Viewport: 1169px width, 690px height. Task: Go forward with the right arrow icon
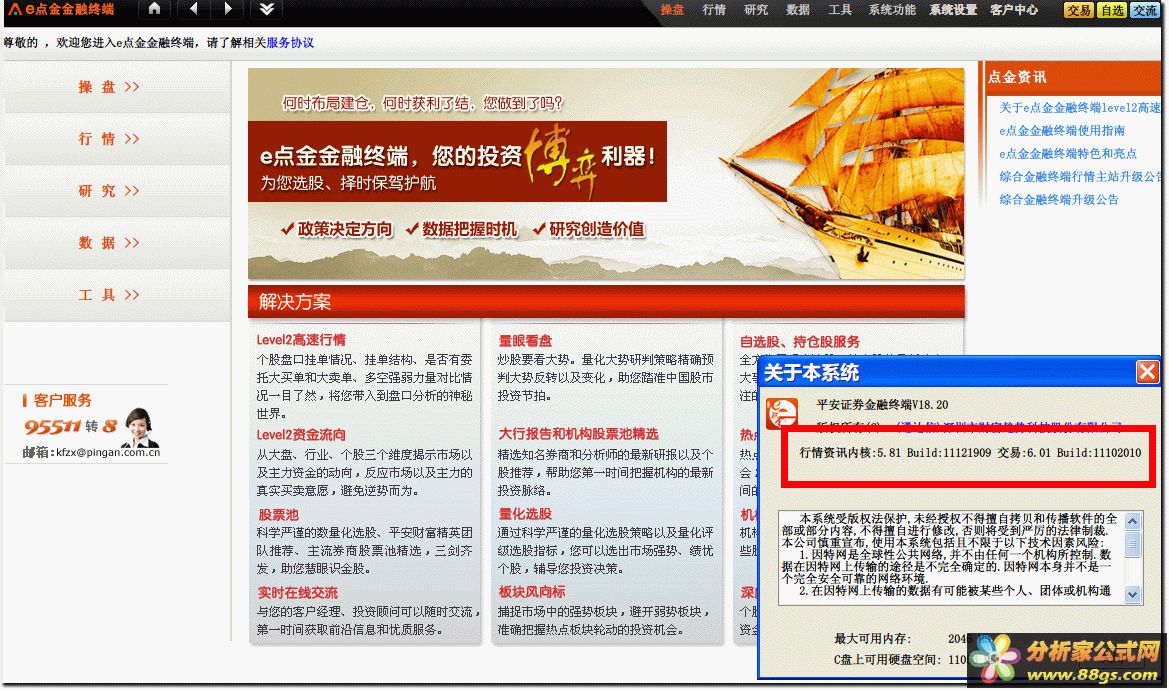click(x=229, y=9)
